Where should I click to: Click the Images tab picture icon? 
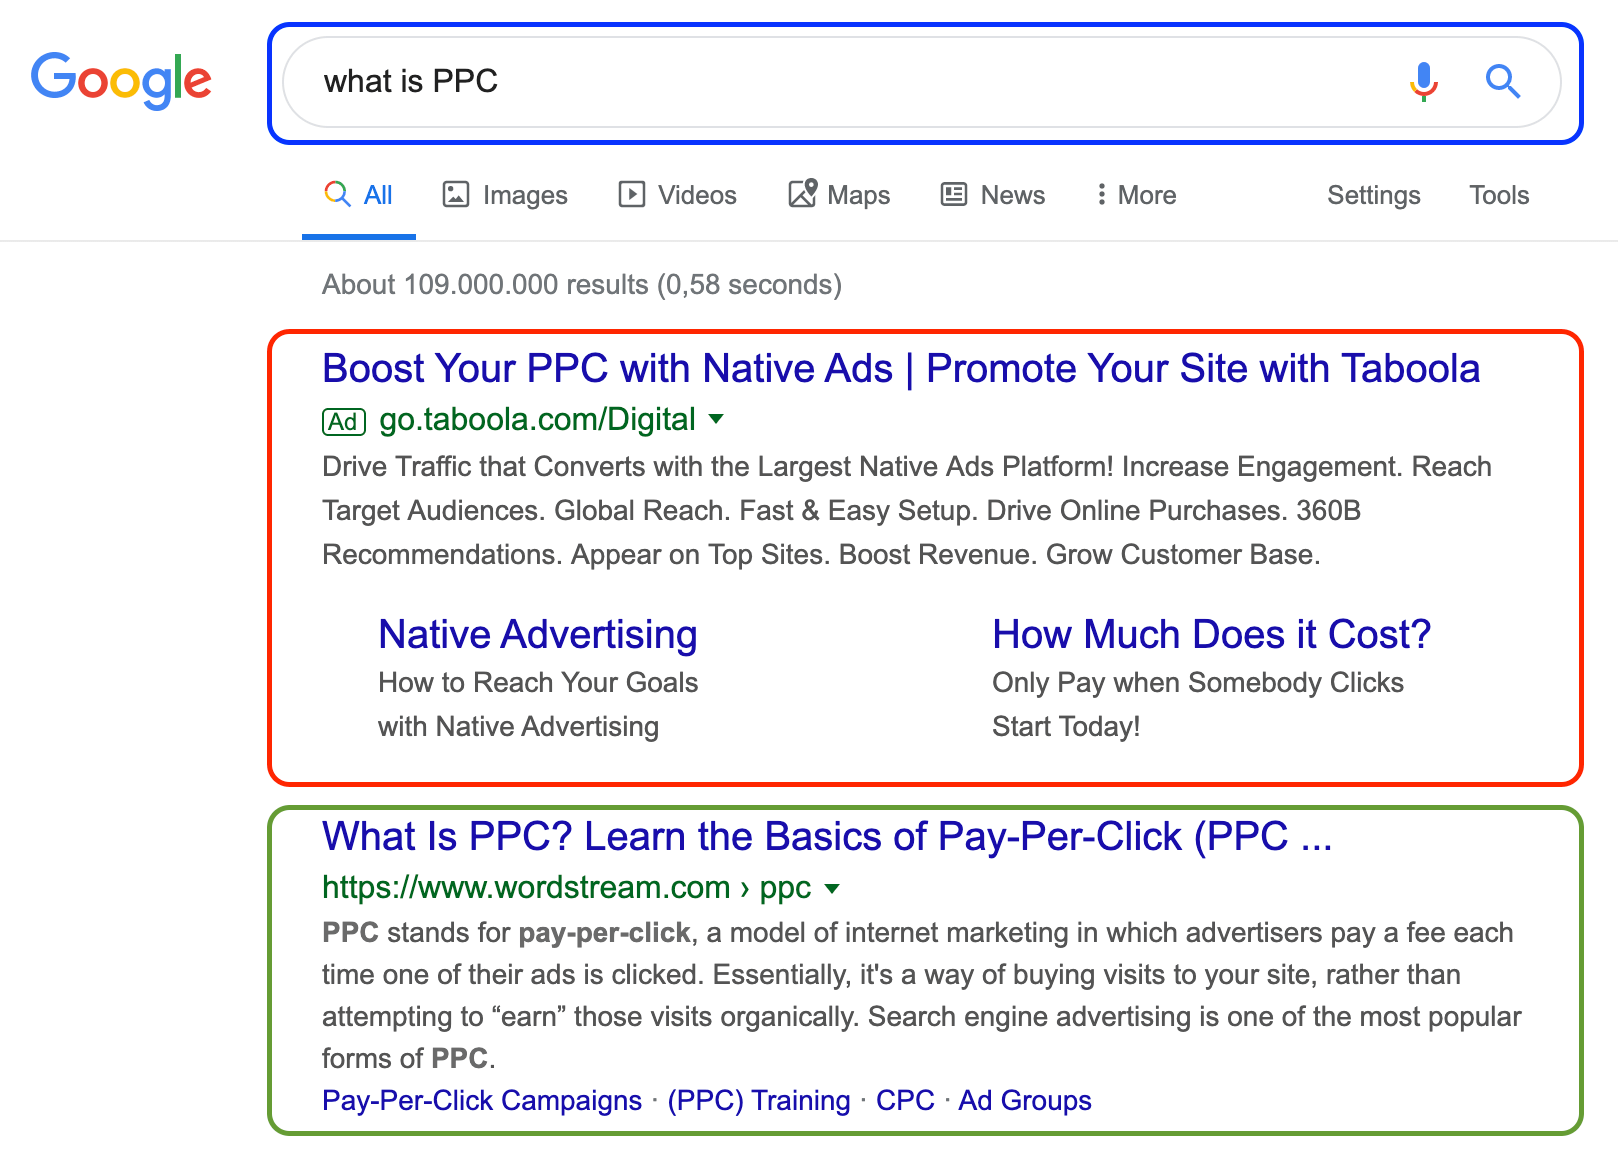[x=456, y=194]
